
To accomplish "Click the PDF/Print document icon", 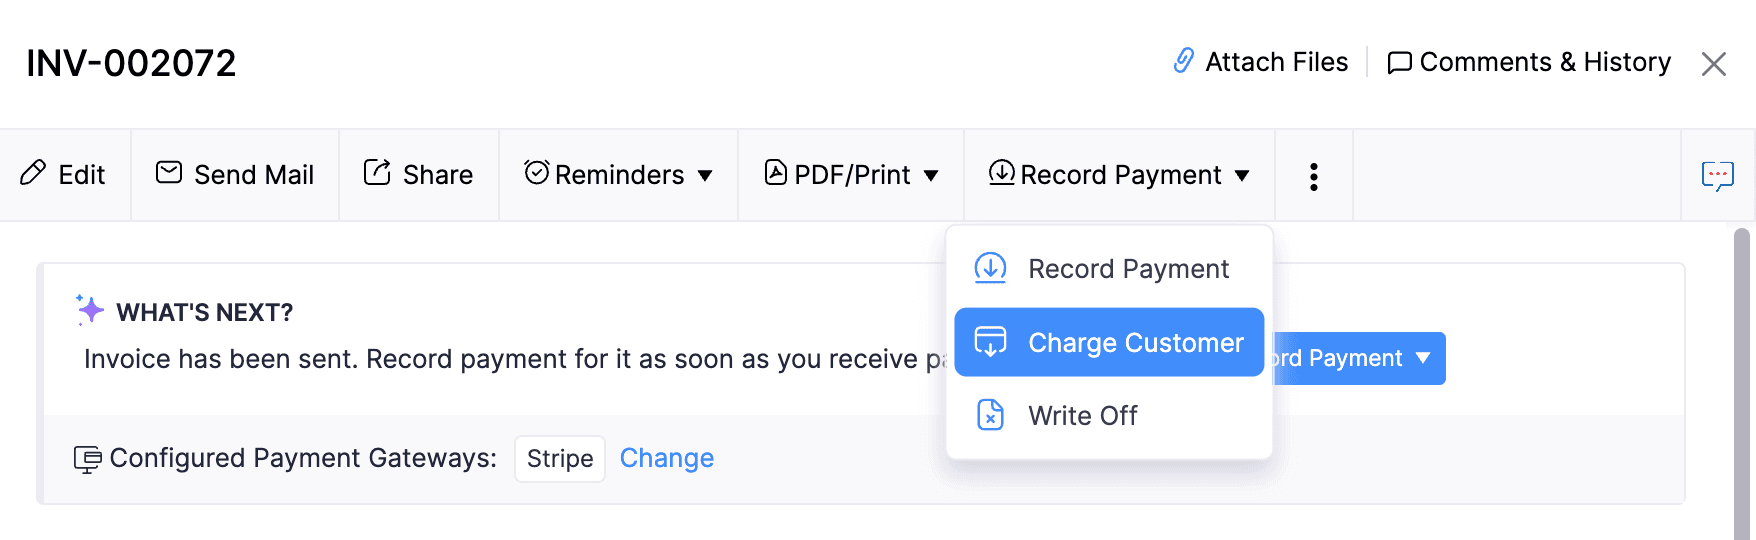I will (776, 173).
